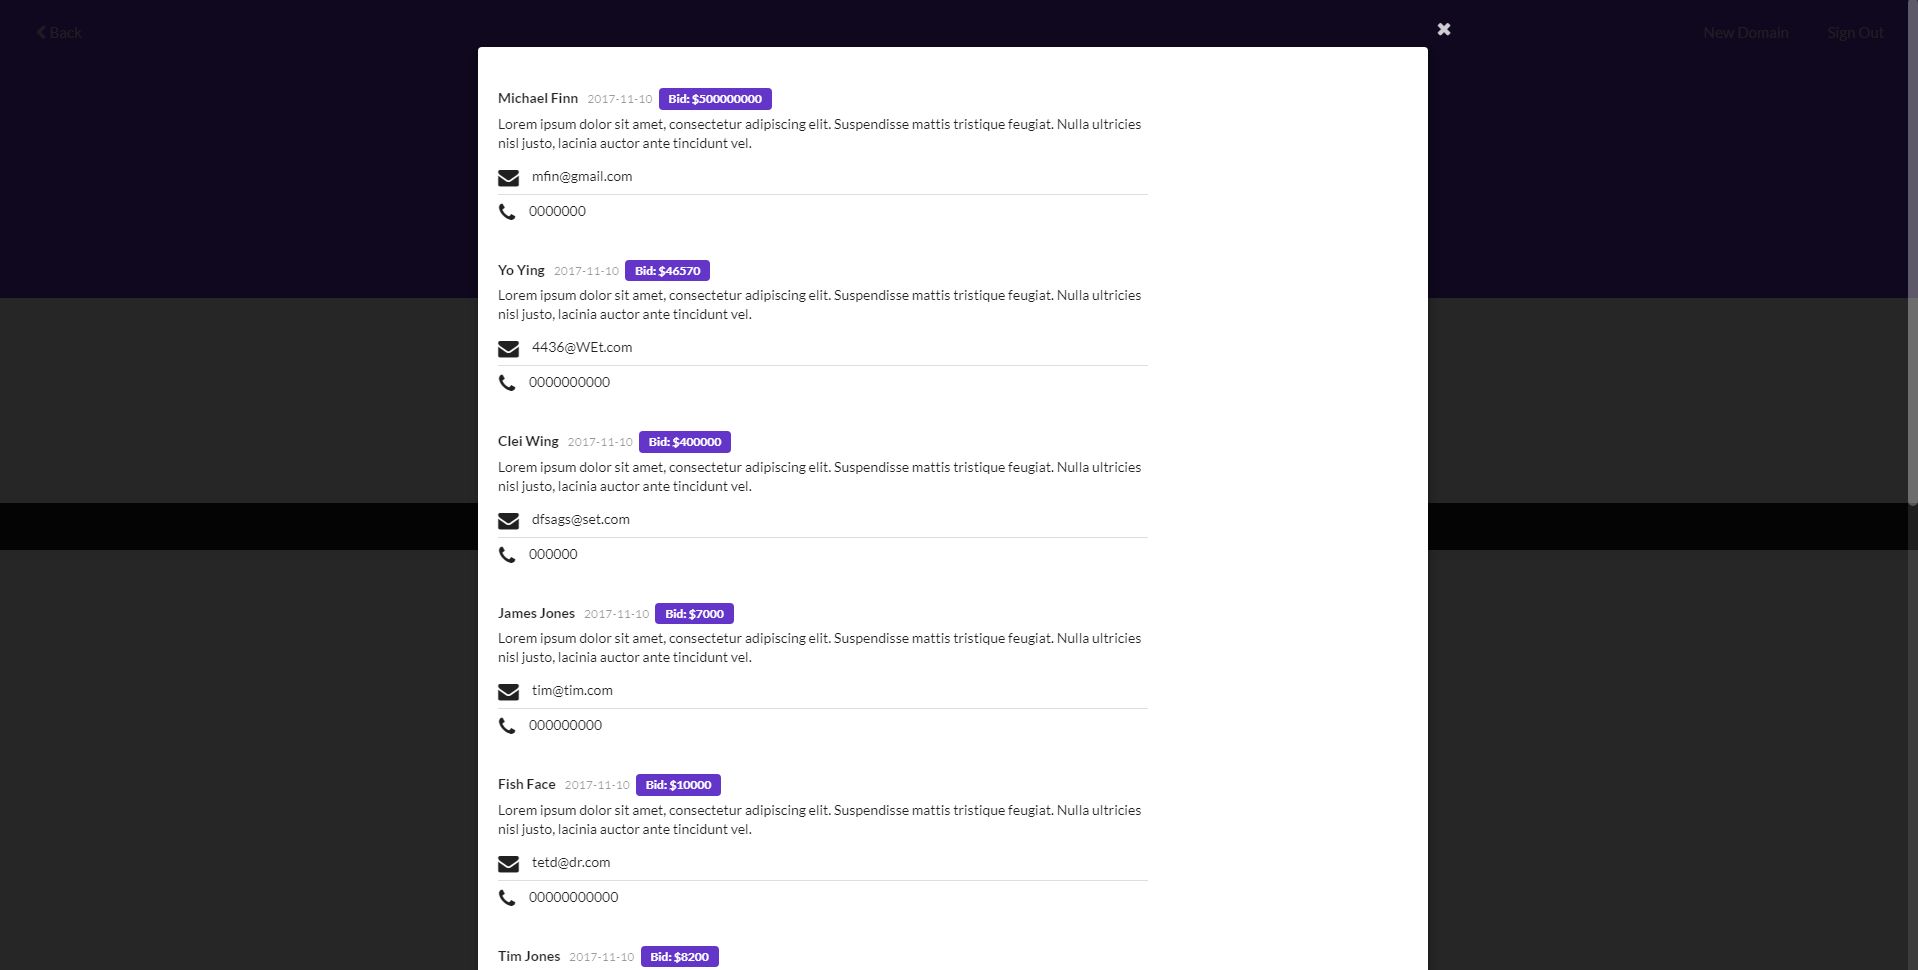Close the bids modal with X
Viewport: 1918px width, 970px height.
point(1443,30)
